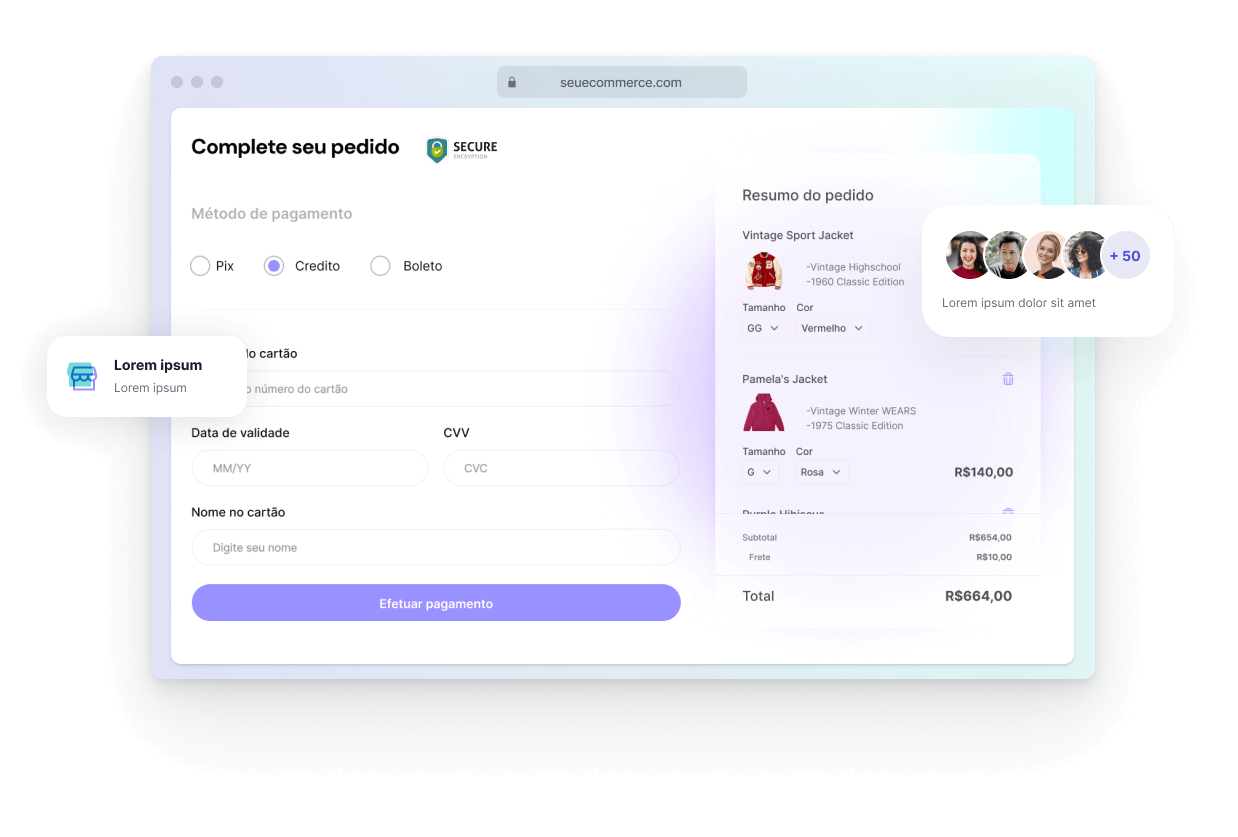This screenshot has width=1238, height=837.
Task: Expand the Rosa color dropdown
Action: click(822, 472)
